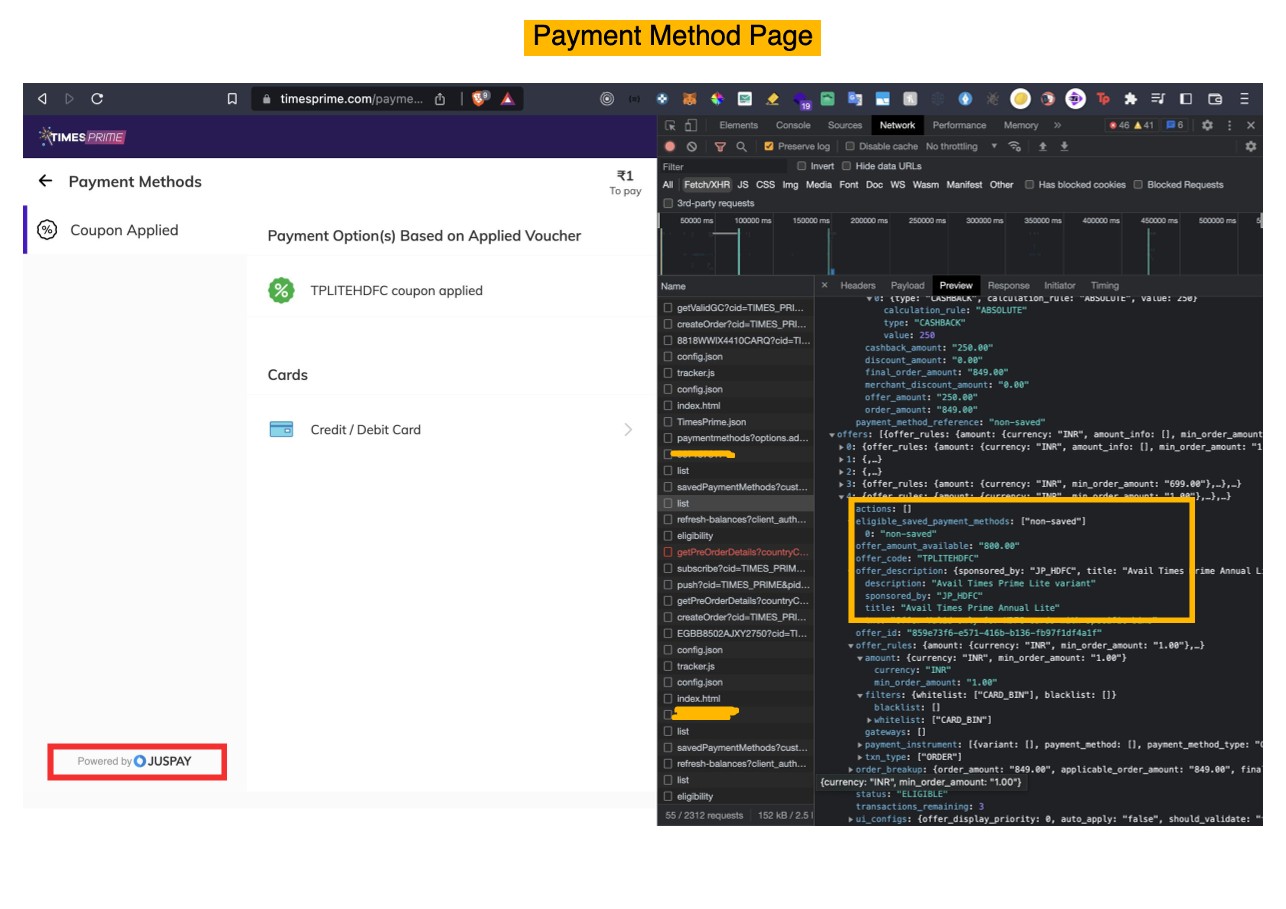Toggle the network filter funnel icon
1286x909 pixels.
coord(720,146)
